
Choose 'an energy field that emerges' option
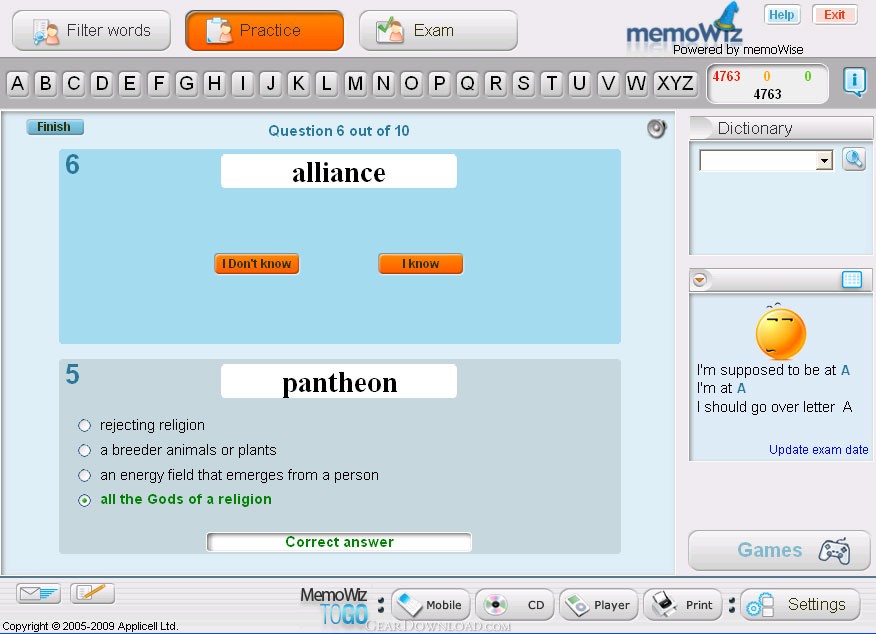(x=84, y=475)
